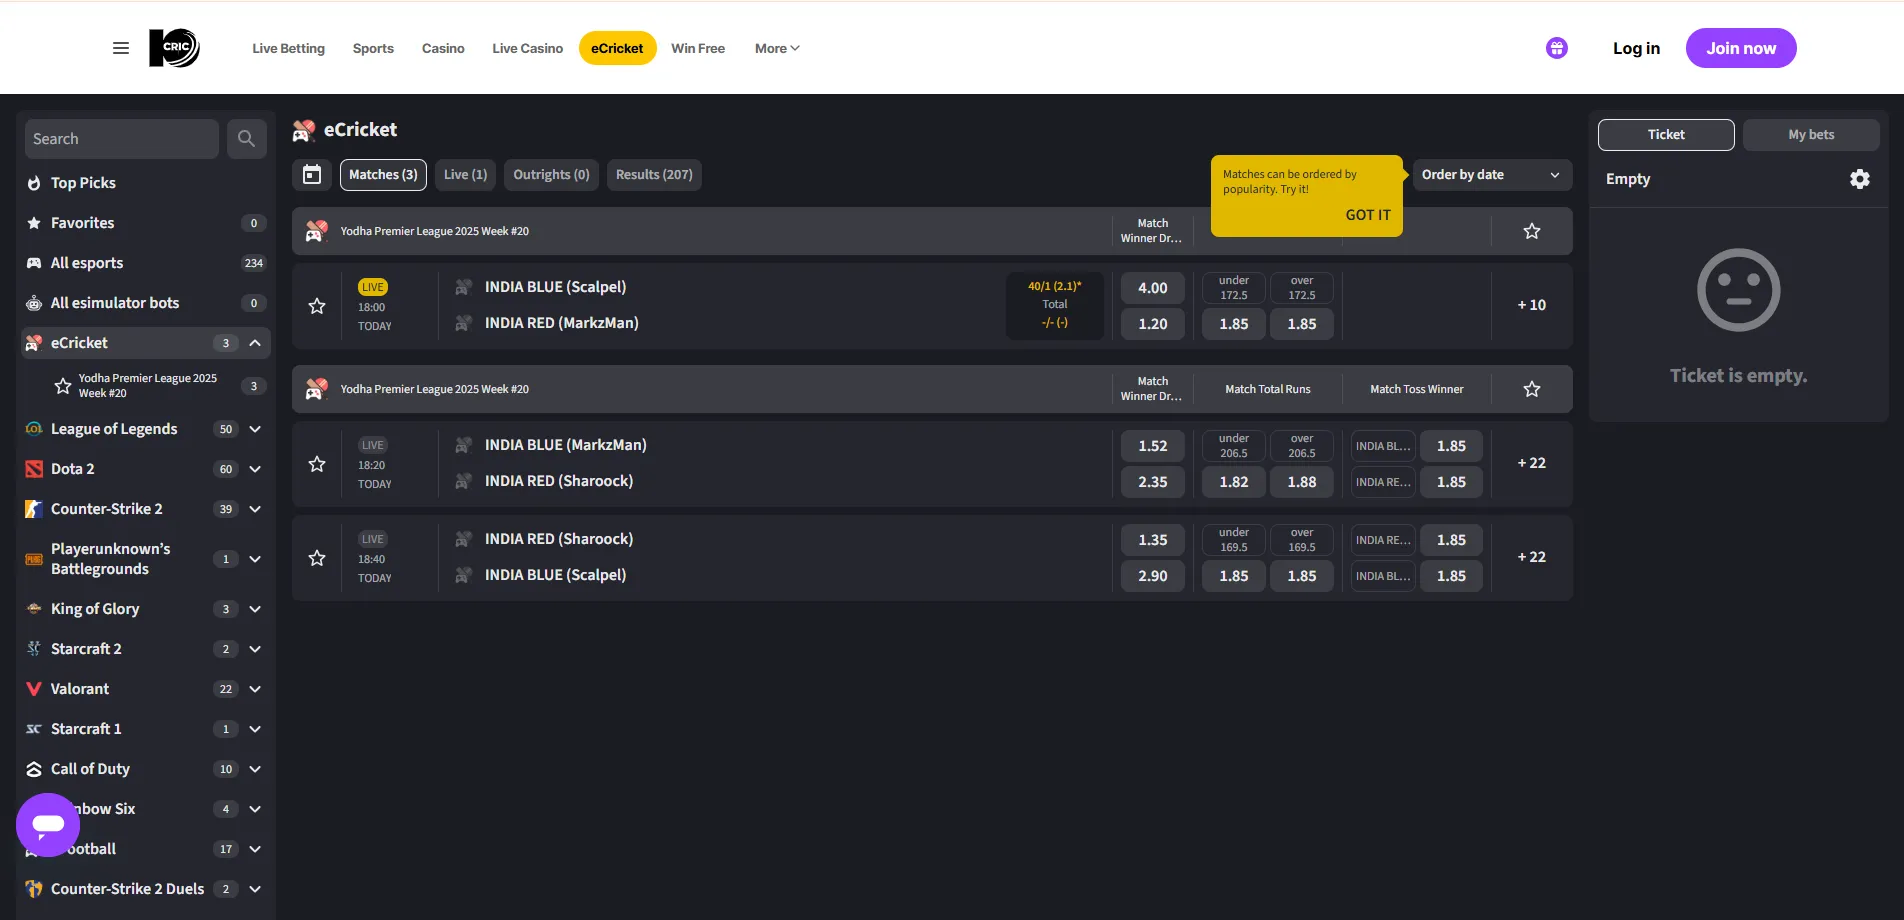
Task: Star the Yodha Premier League sidebar entry
Action: (63, 386)
